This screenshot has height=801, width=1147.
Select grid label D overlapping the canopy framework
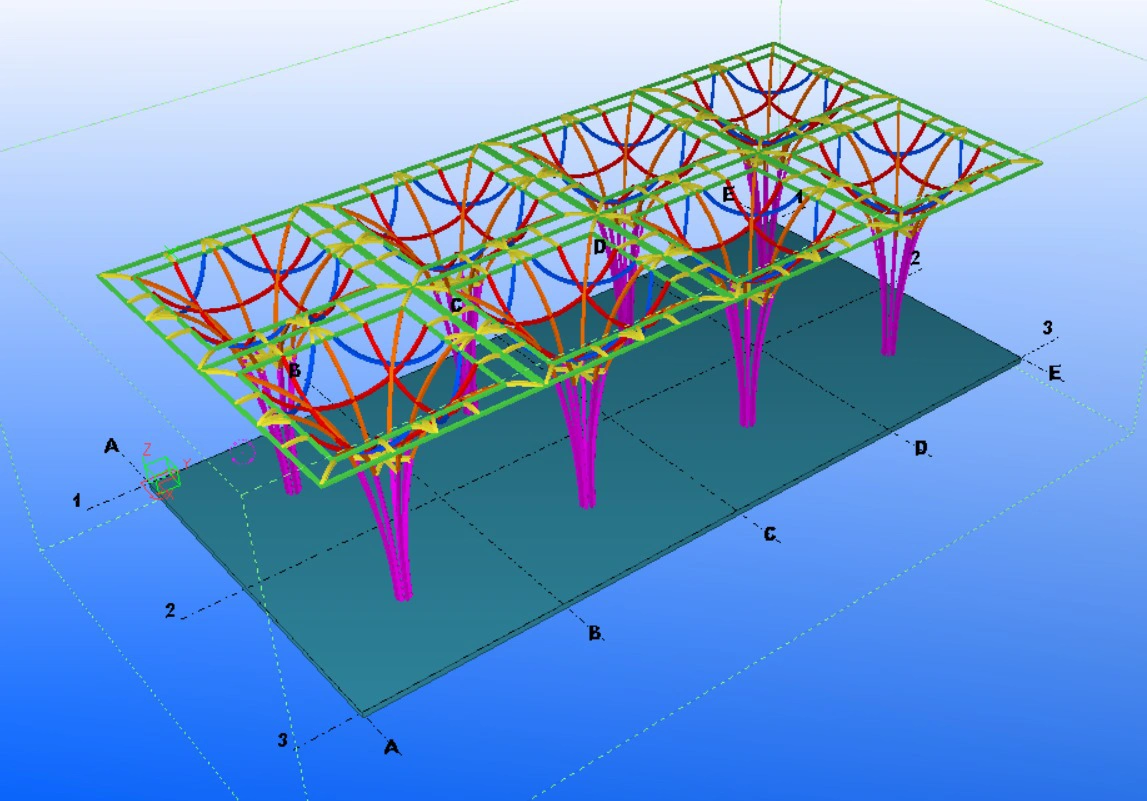tap(600, 247)
